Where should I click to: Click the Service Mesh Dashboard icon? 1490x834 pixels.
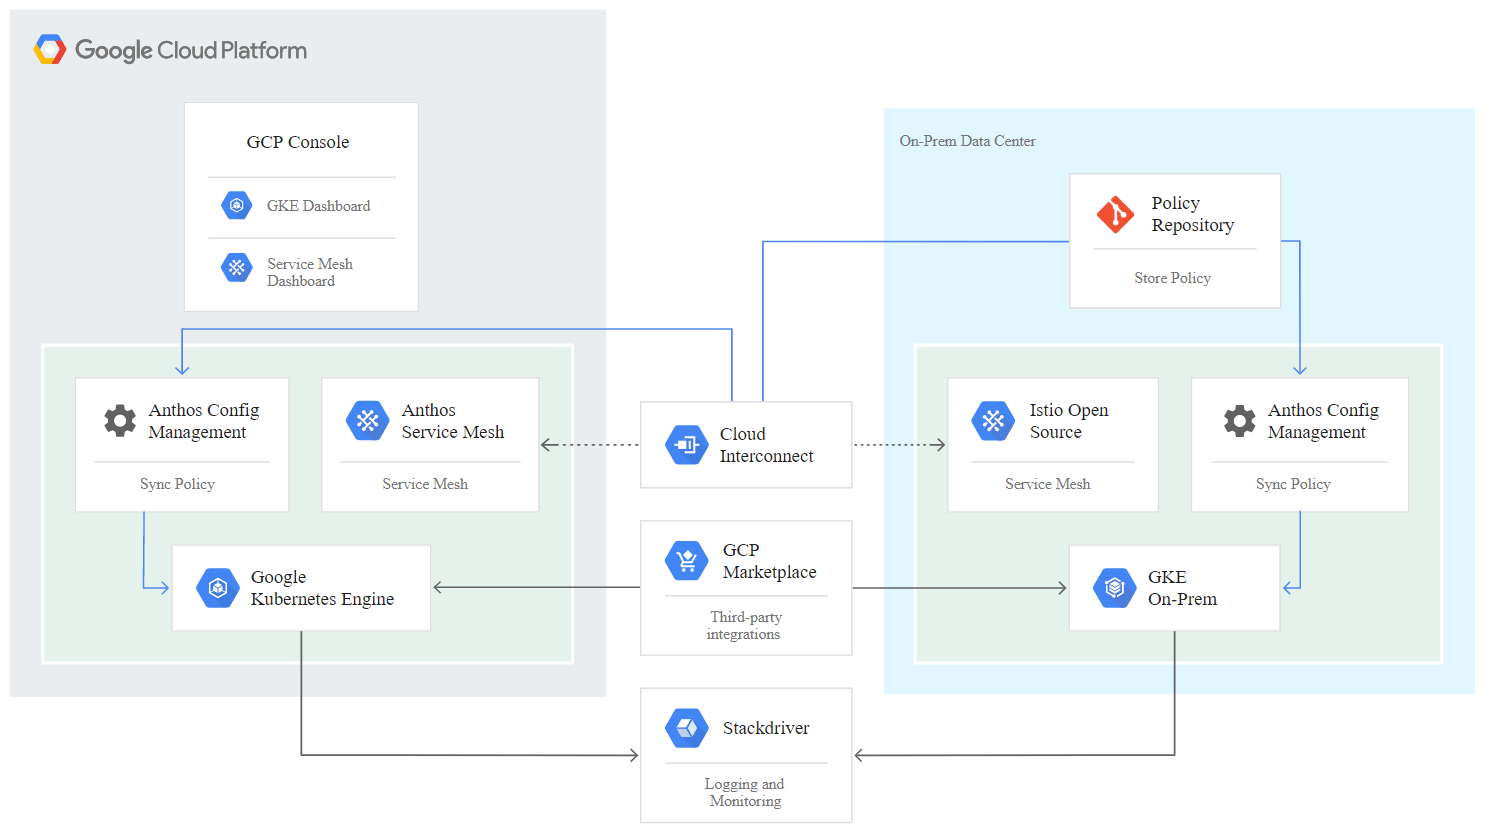236,268
